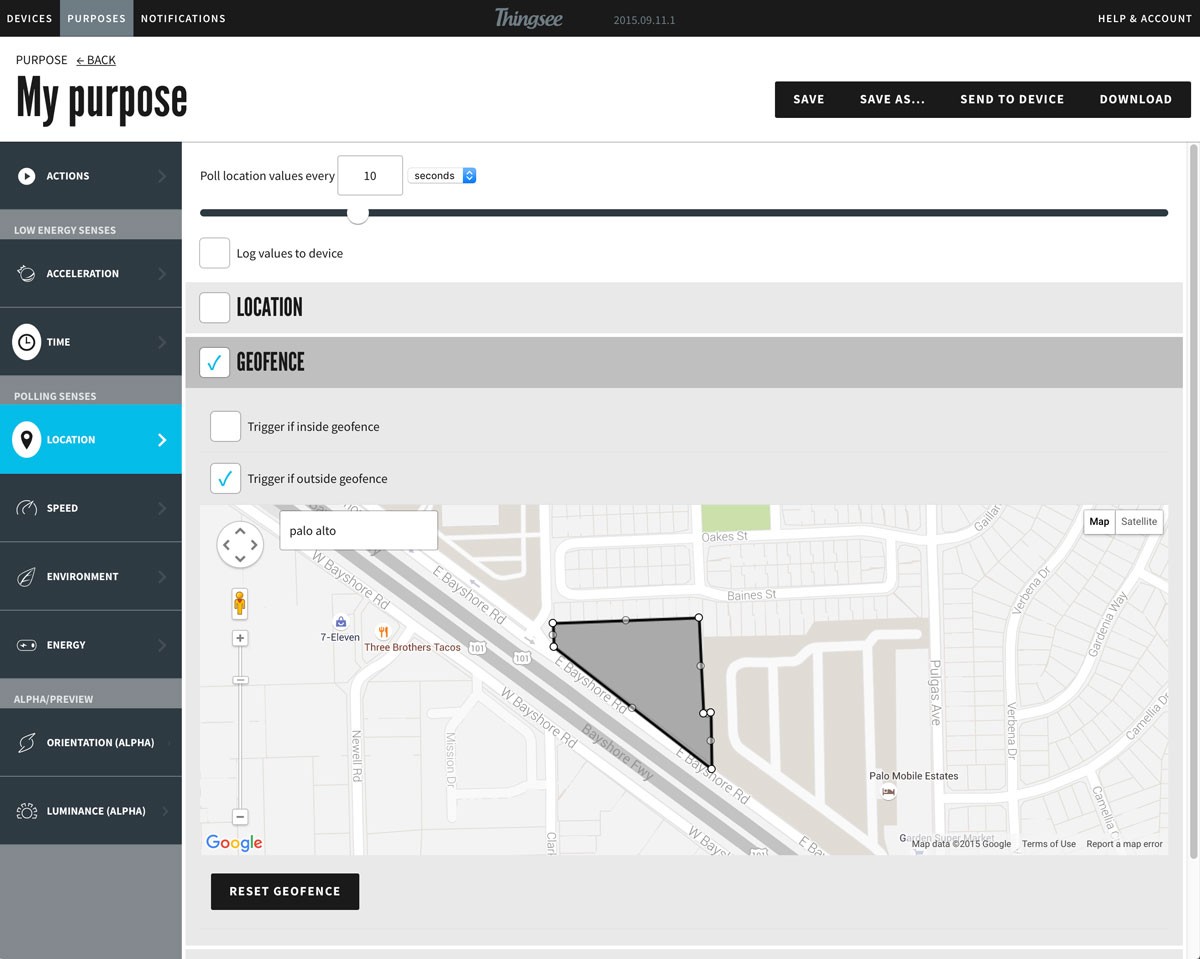Image resolution: width=1200 pixels, height=959 pixels.
Task: Expand Acceleration via its chevron
Action: [x=162, y=273]
